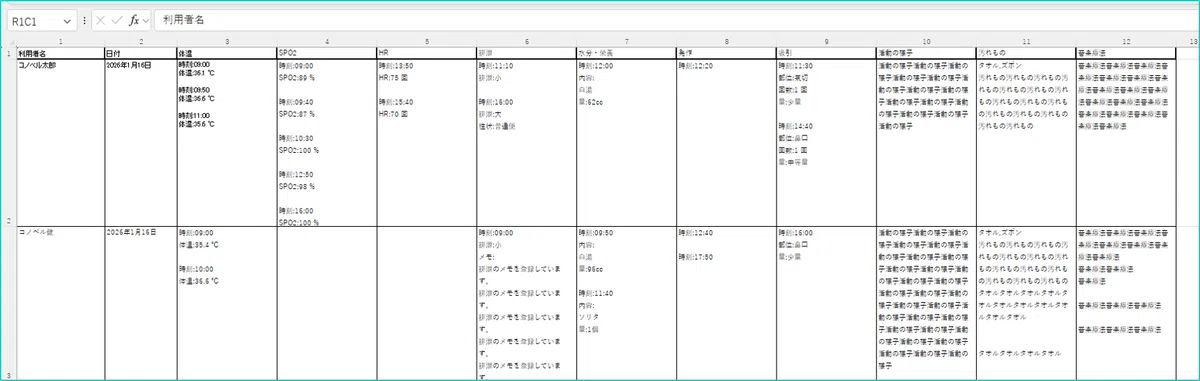Viewport: 1200px width, 381px height.
Task: Click the header cell 汚れもの
Action: coord(1026,53)
